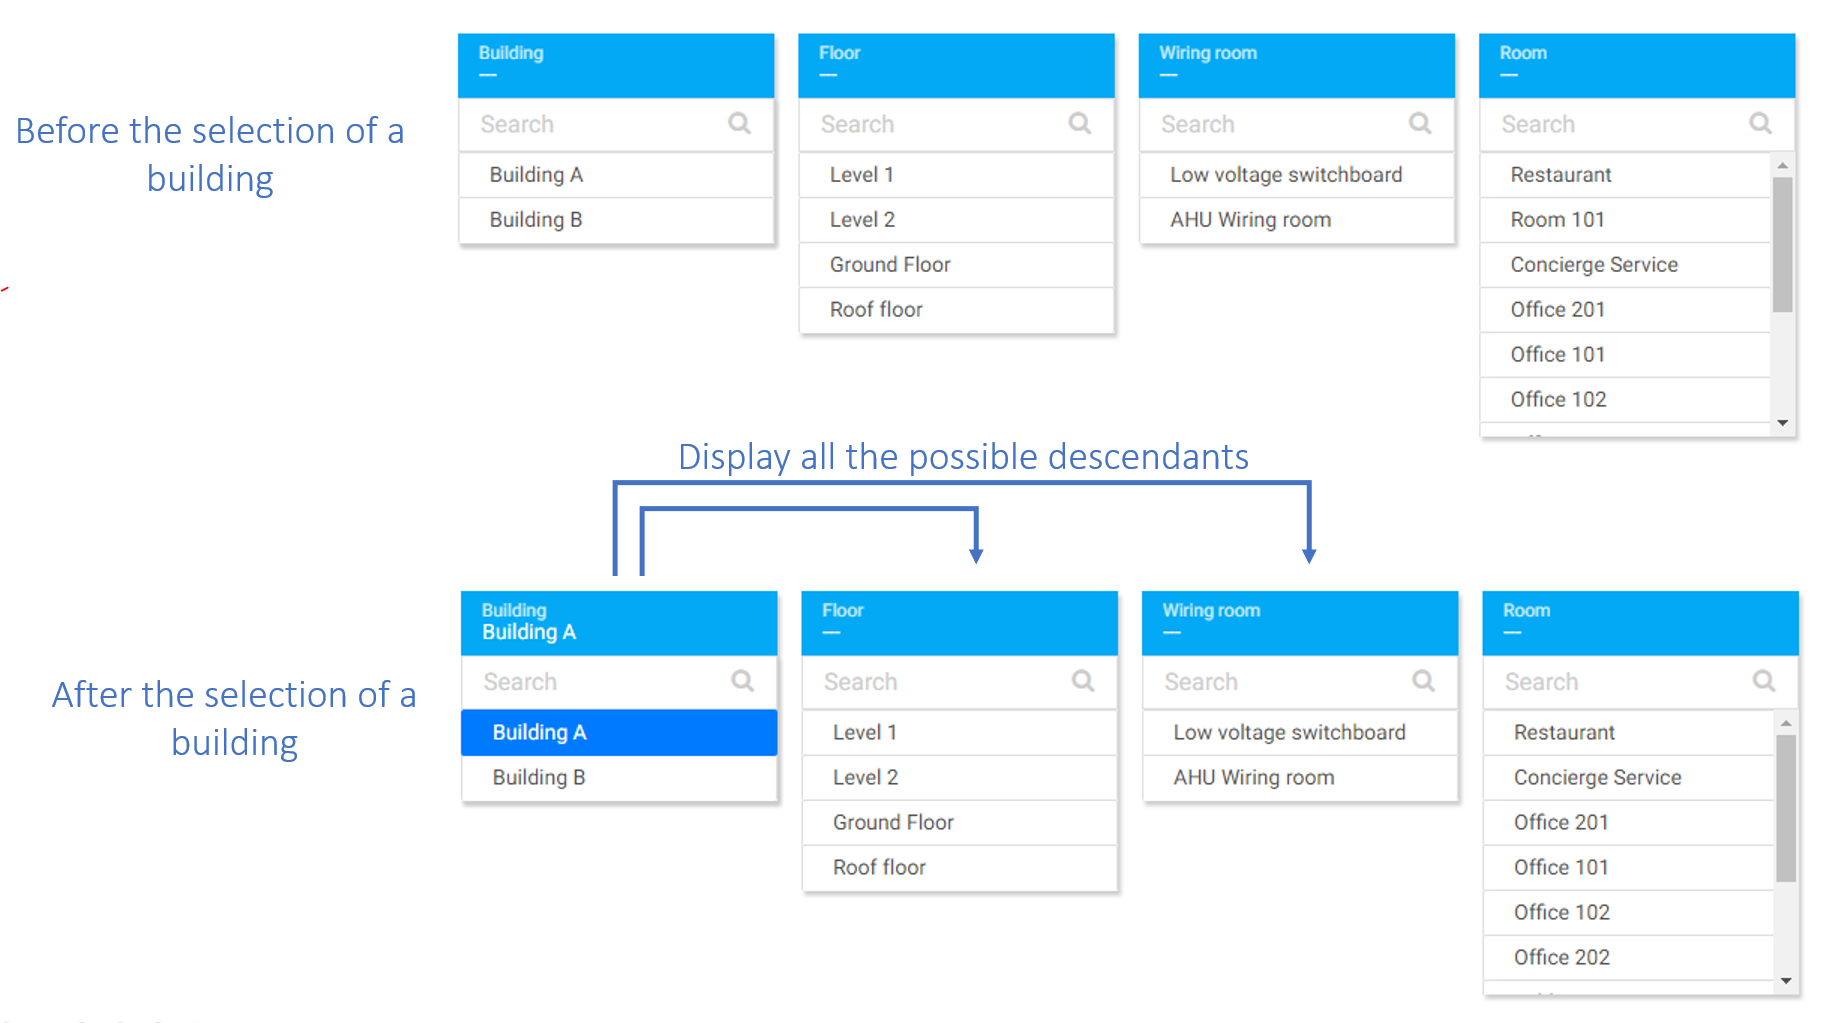Select the highlighted Building A list item
The image size is (1829, 1023).
[618, 732]
